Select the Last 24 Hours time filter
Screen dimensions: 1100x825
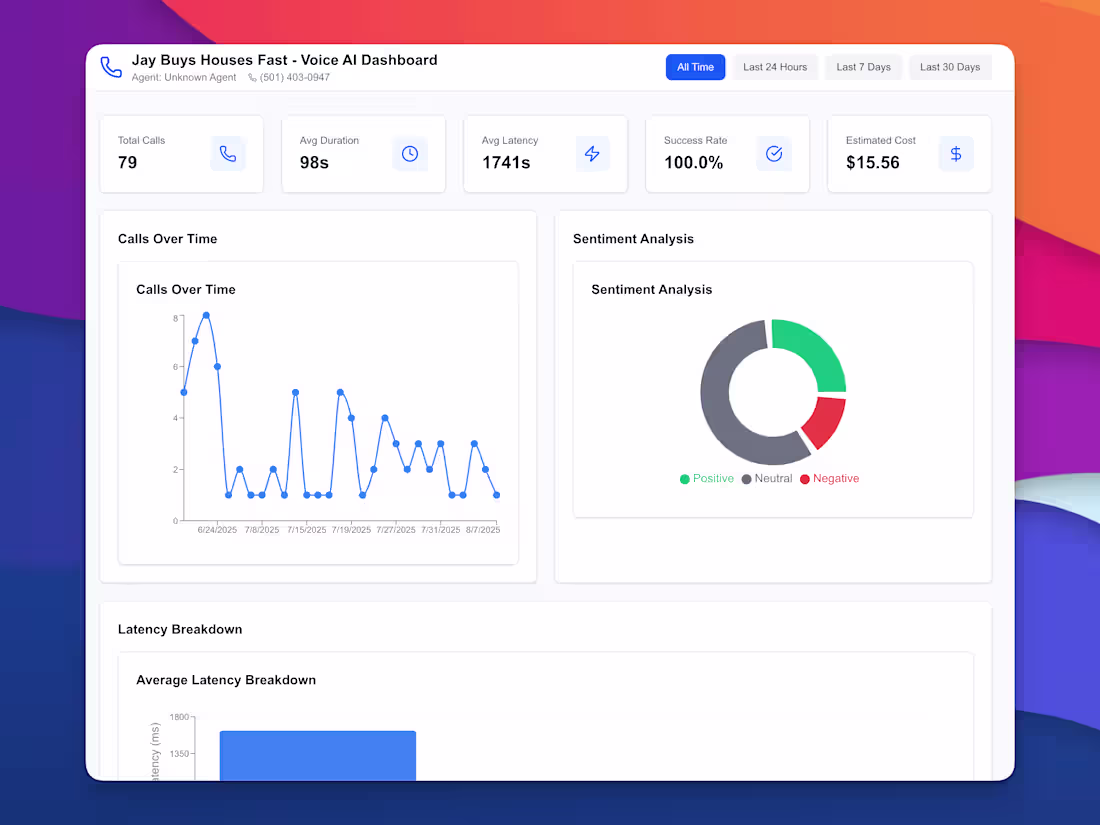pos(775,66)
